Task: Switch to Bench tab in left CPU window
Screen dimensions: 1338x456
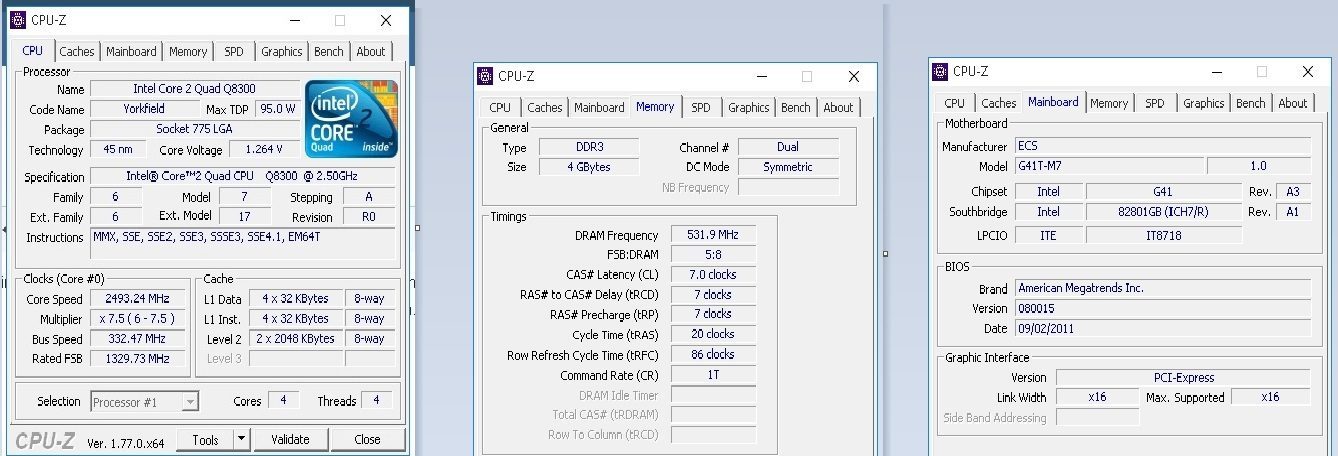Action: pos(329,52)
